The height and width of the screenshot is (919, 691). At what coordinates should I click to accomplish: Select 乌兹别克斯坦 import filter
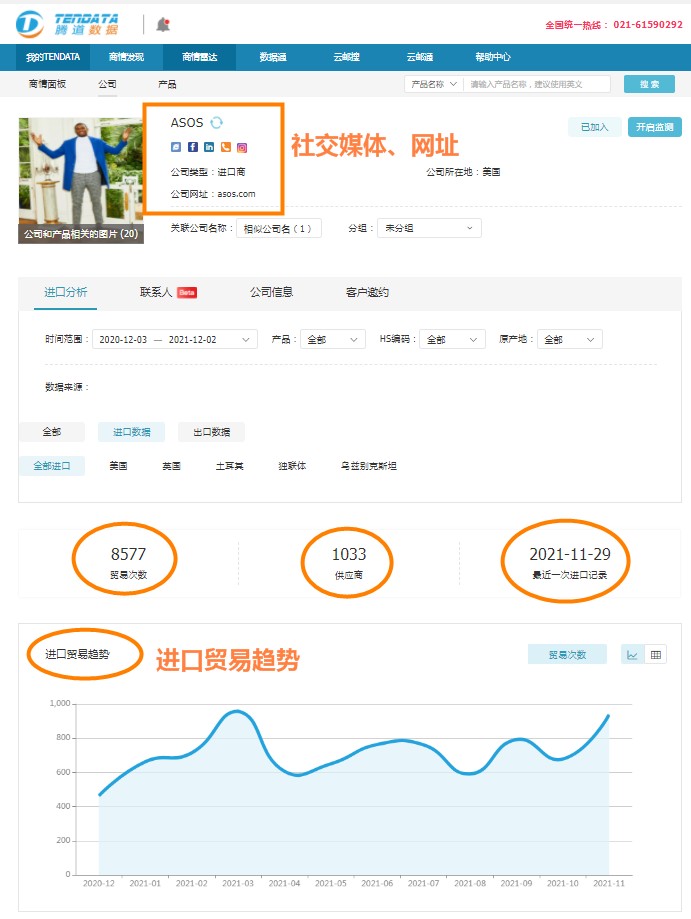369,466
